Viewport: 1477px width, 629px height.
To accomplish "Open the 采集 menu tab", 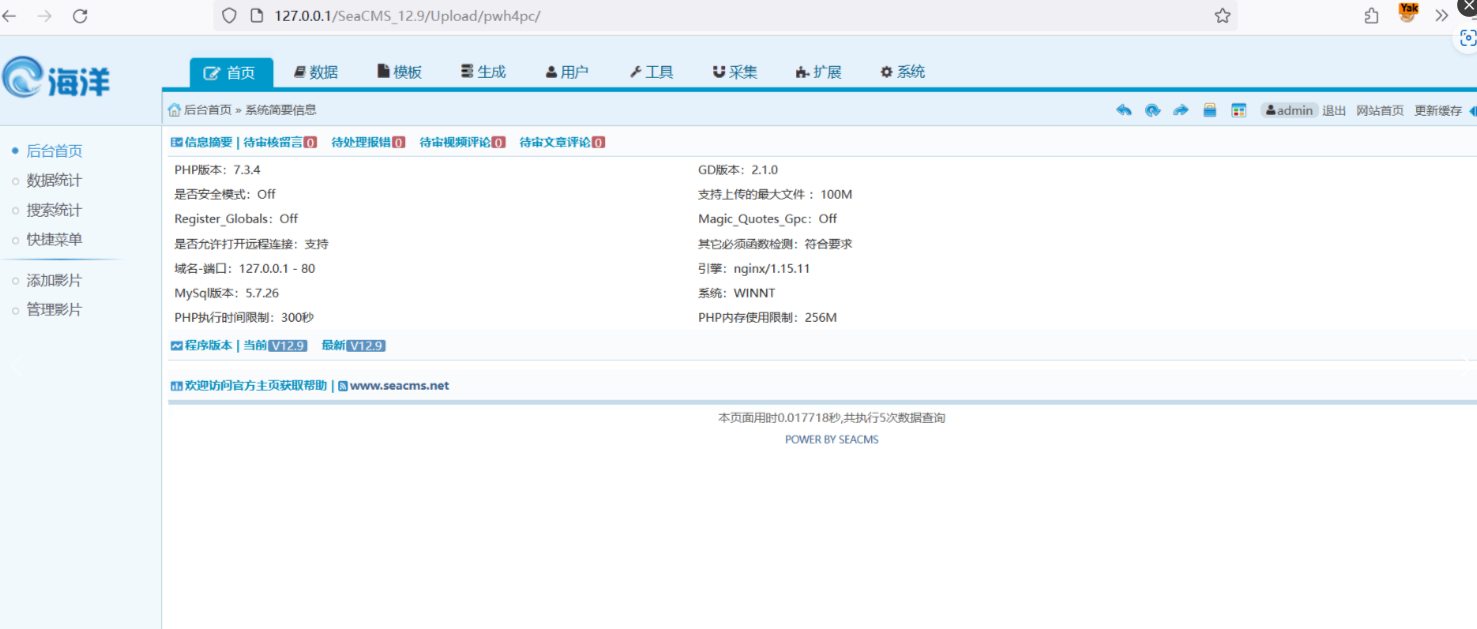I will pos(735,72).
